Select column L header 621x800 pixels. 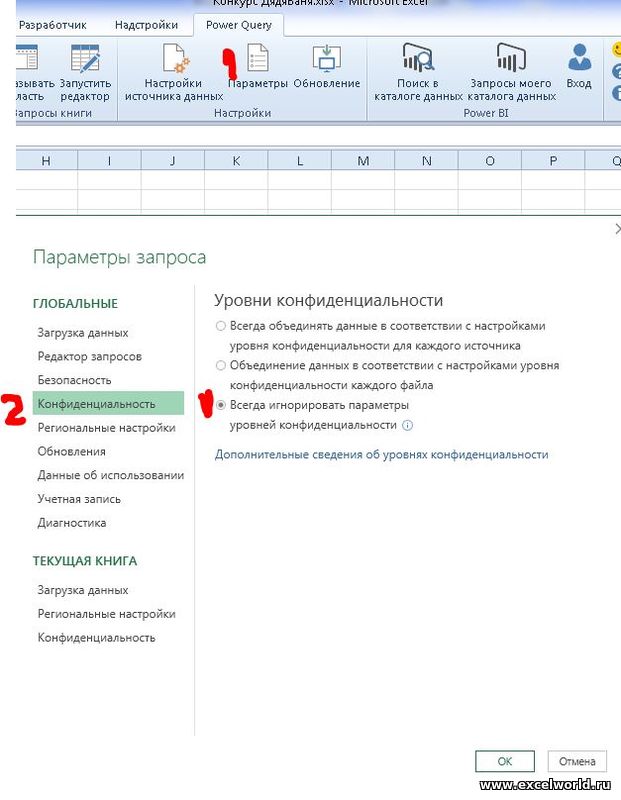click(x=300, y=161)
